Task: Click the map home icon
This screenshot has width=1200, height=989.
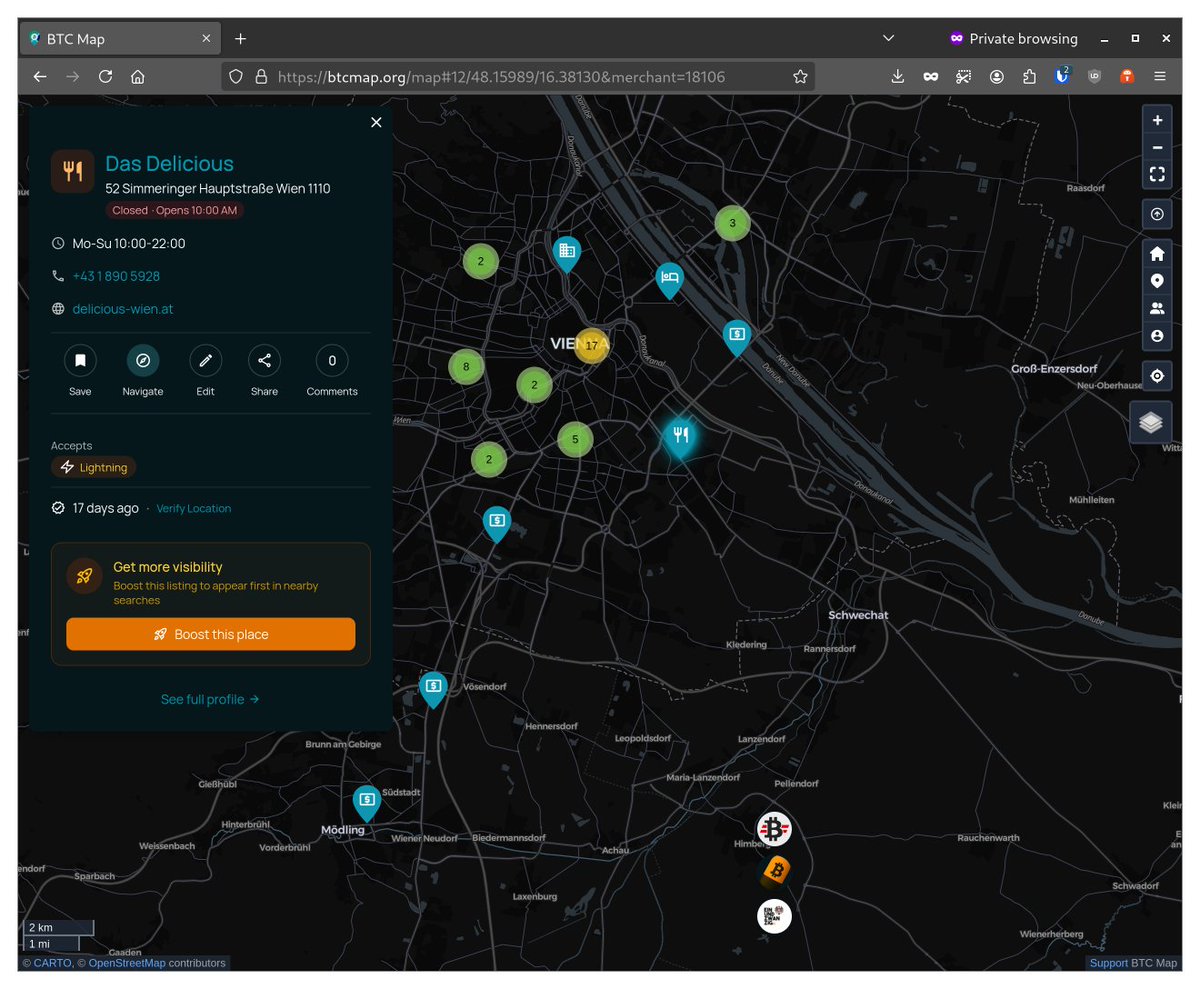Action: (1157, 253)
